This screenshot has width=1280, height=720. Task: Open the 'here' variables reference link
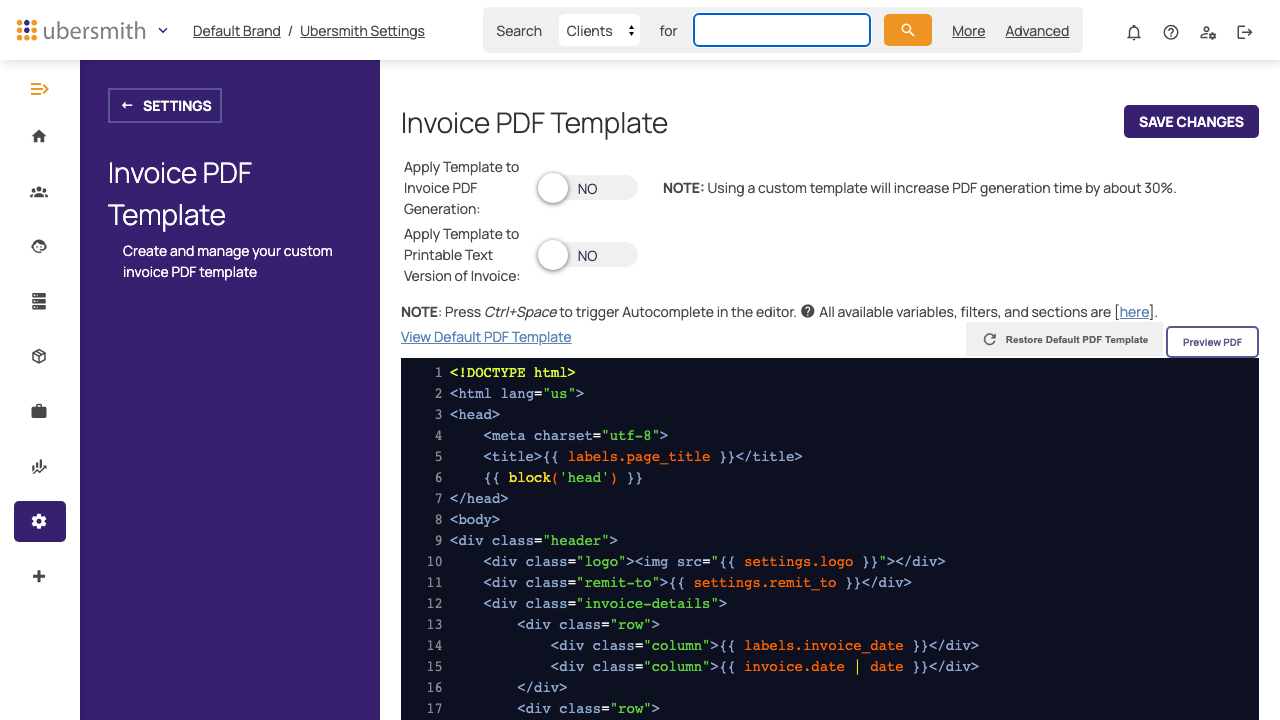(x=1134, y=312)
